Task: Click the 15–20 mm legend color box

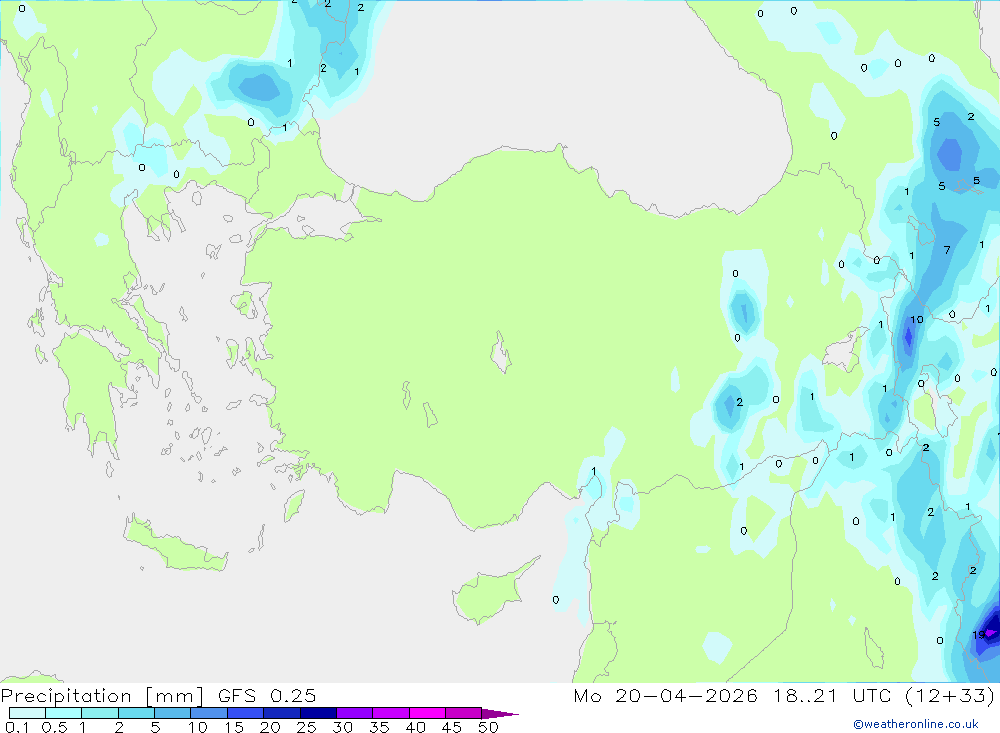Action: click(245, 713)
